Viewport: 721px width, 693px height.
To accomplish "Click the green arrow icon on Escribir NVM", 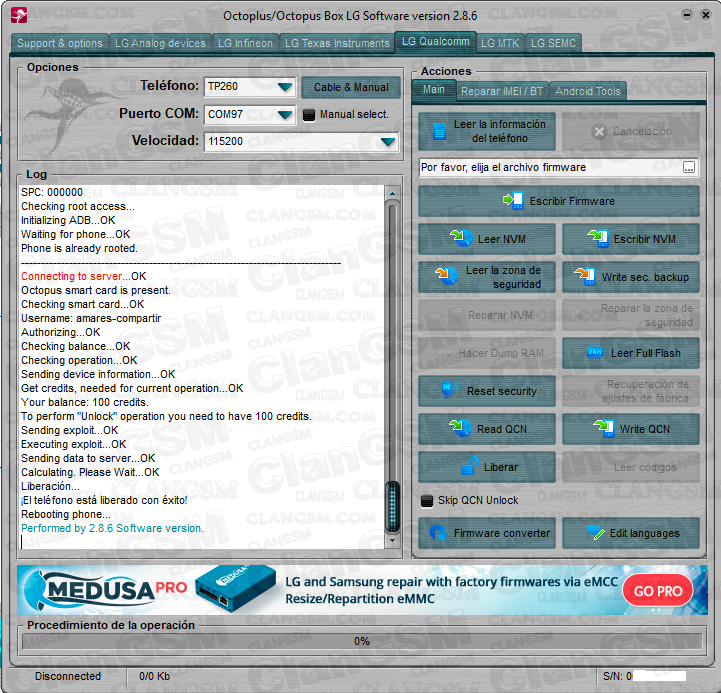I will 598,238.
